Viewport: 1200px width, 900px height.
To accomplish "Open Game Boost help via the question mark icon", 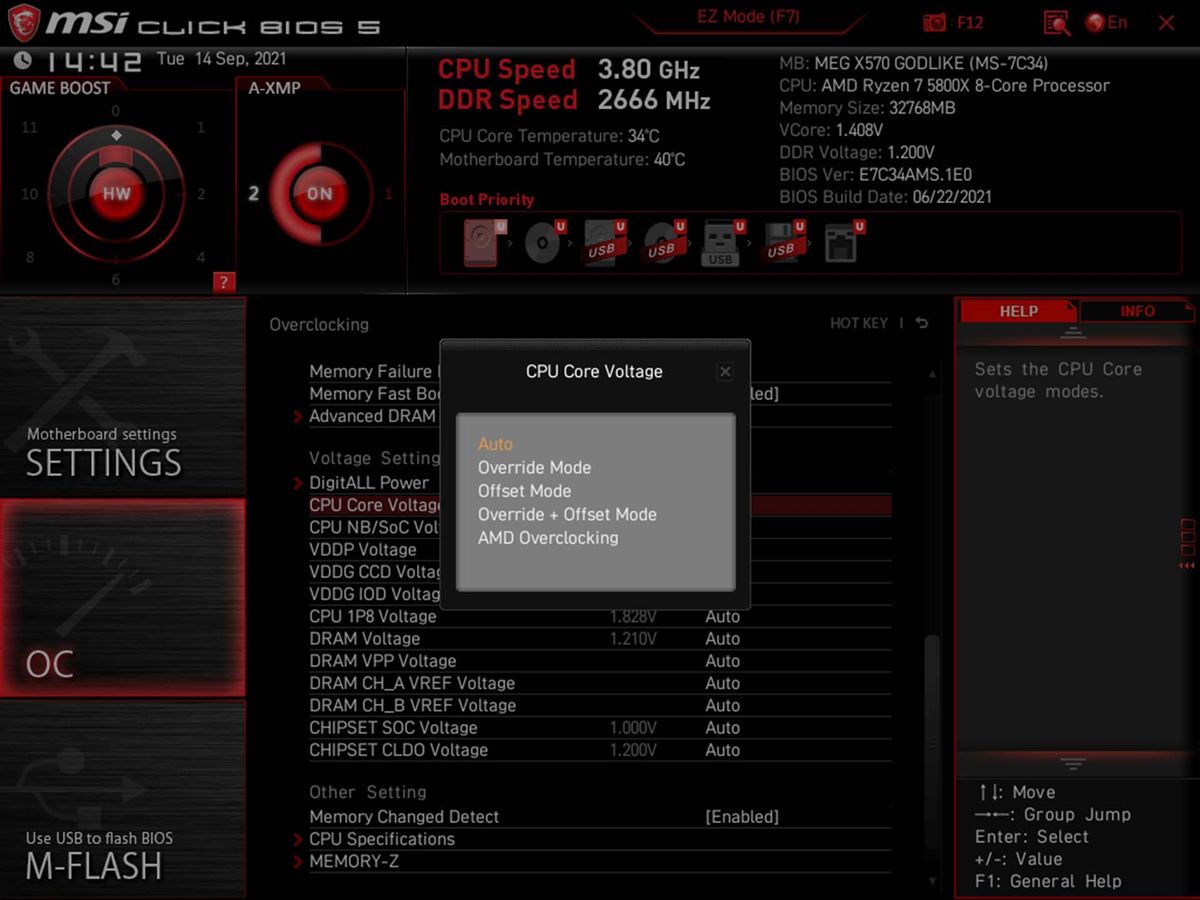I will click(x=222, y=282).
